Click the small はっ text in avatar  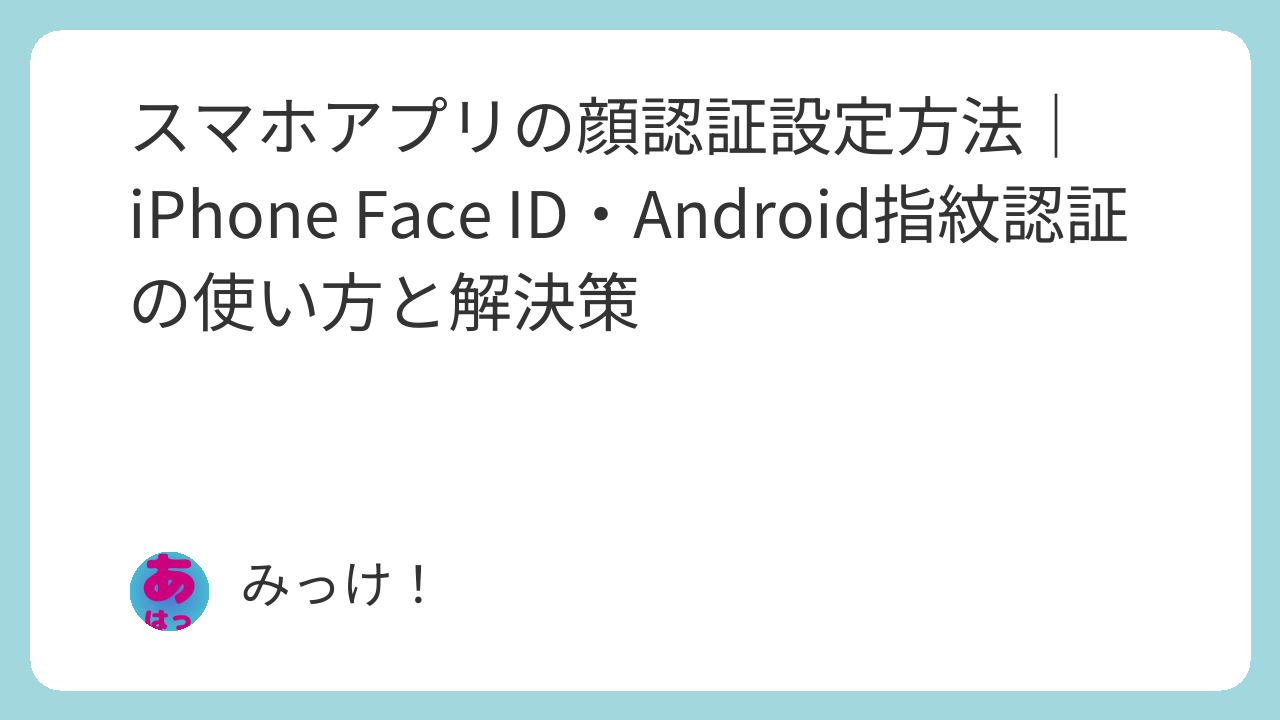pos(169,619)
